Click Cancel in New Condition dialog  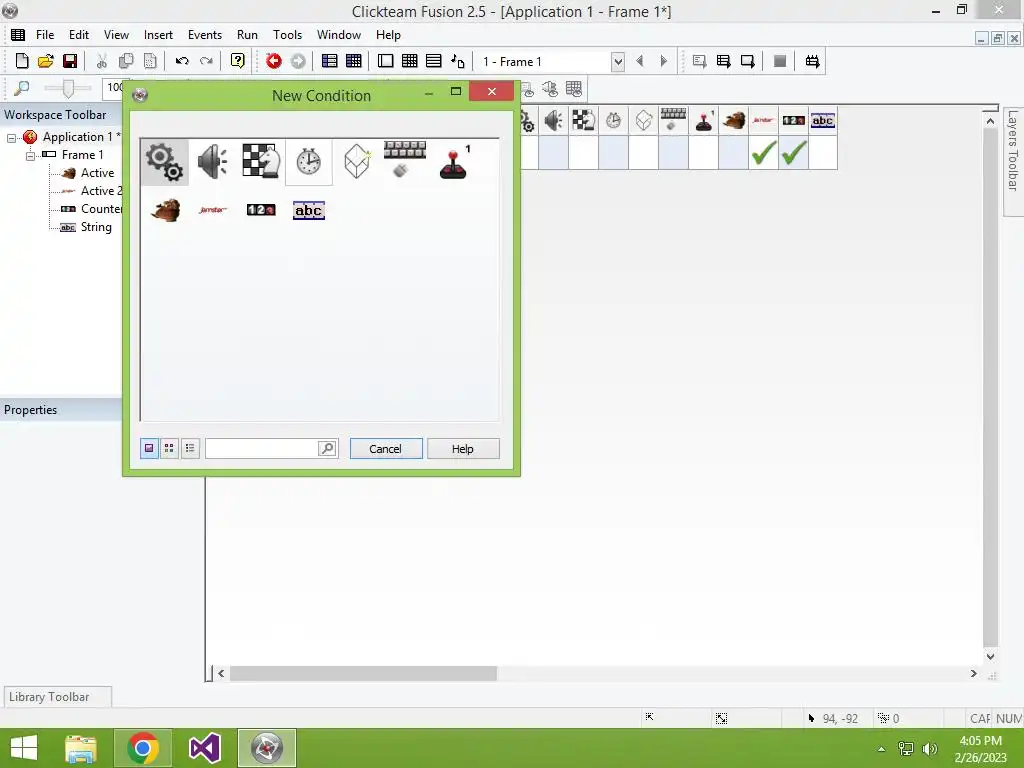[x=386, y=449]
